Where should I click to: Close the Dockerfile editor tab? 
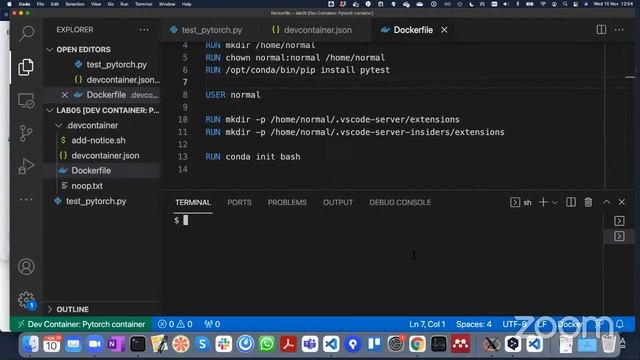444,30
